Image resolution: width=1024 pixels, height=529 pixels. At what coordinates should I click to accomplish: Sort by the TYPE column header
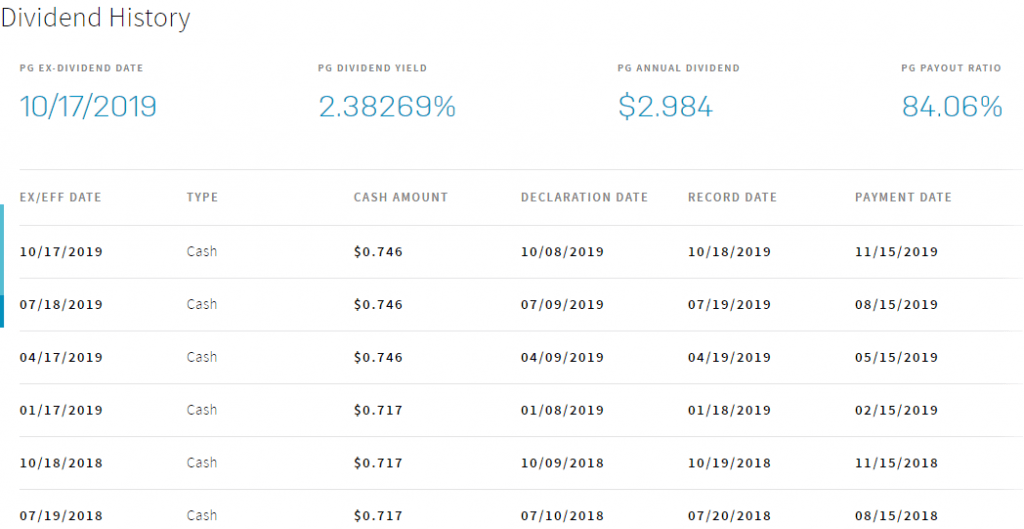(x=202, y=198)
